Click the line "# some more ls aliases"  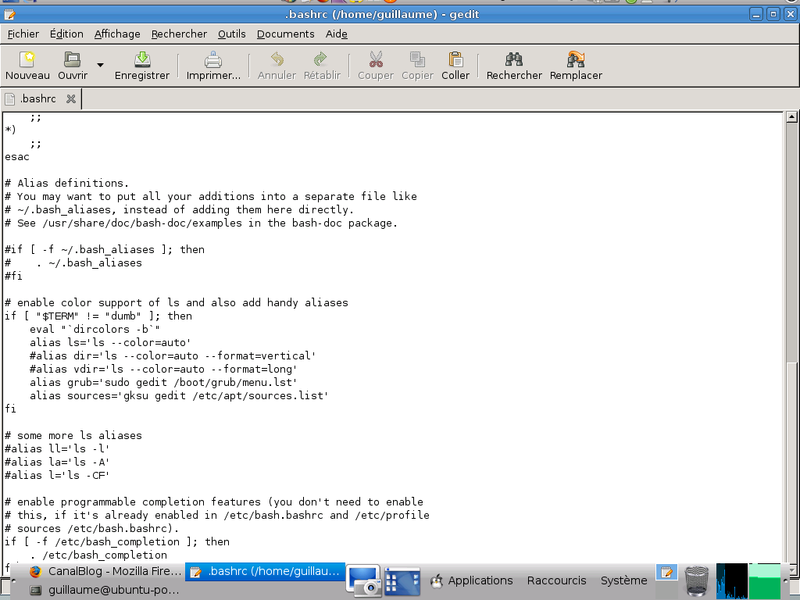click(x=73, y=436)
